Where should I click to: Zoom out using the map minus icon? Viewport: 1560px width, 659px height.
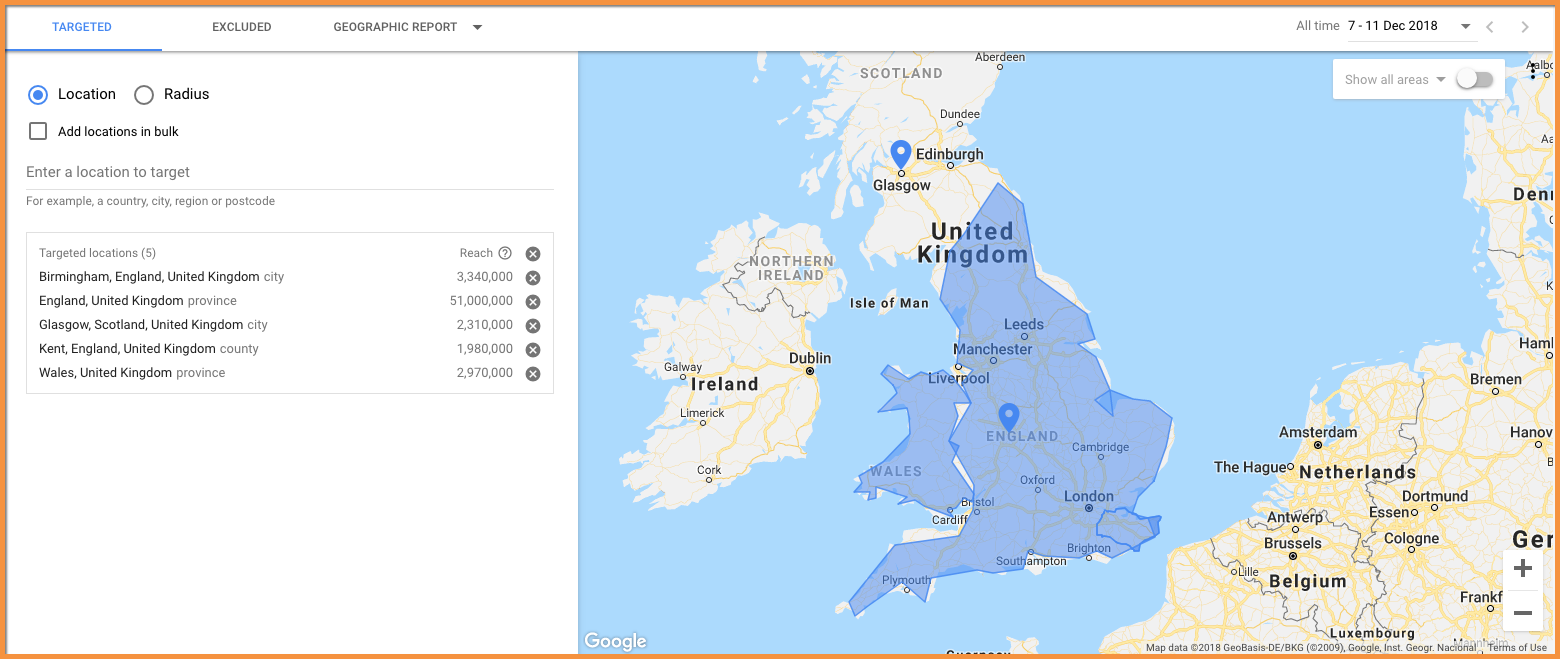pyautogui.click(x=1522, y=612)
